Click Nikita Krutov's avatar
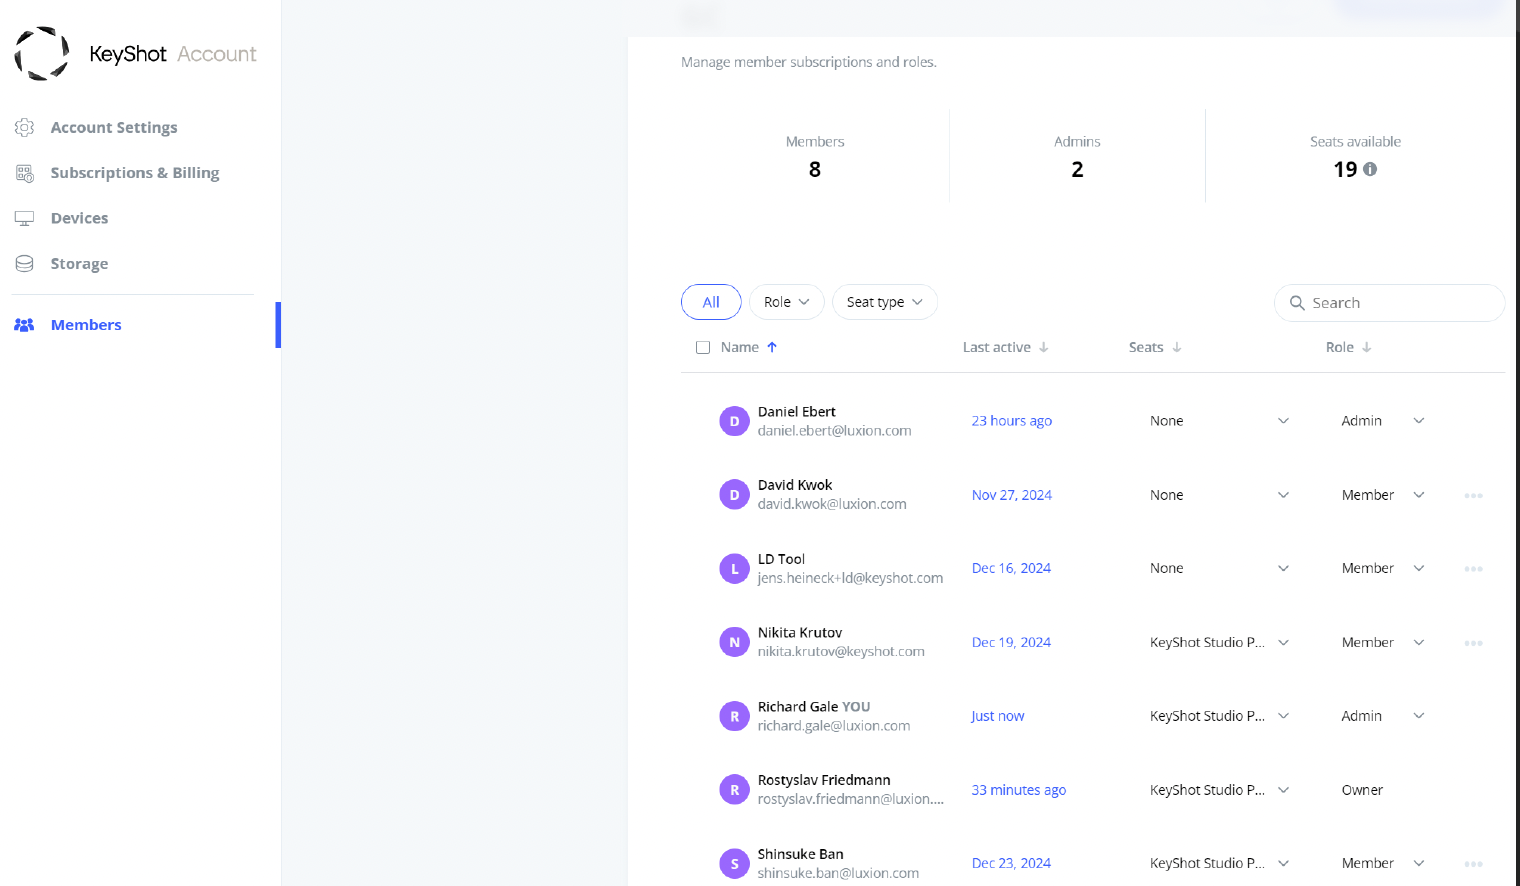Image resolution: width=1520 pixels, height=886 pixels. click(x=735, y=642)
